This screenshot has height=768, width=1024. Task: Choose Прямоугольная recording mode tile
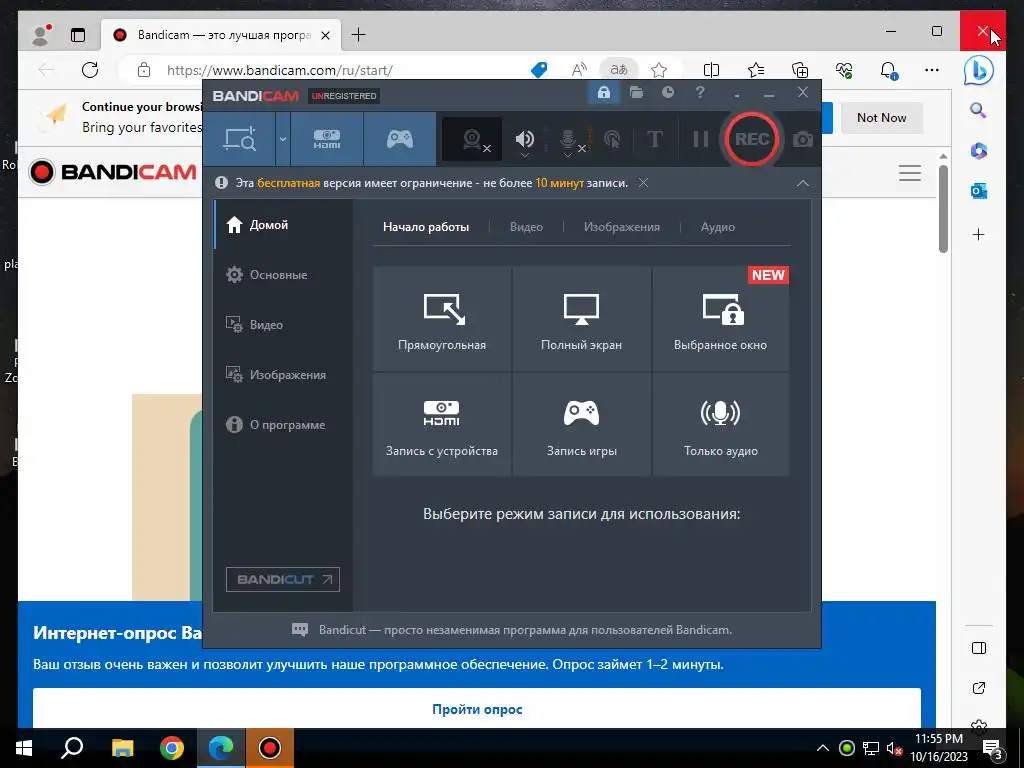point(442,319)
